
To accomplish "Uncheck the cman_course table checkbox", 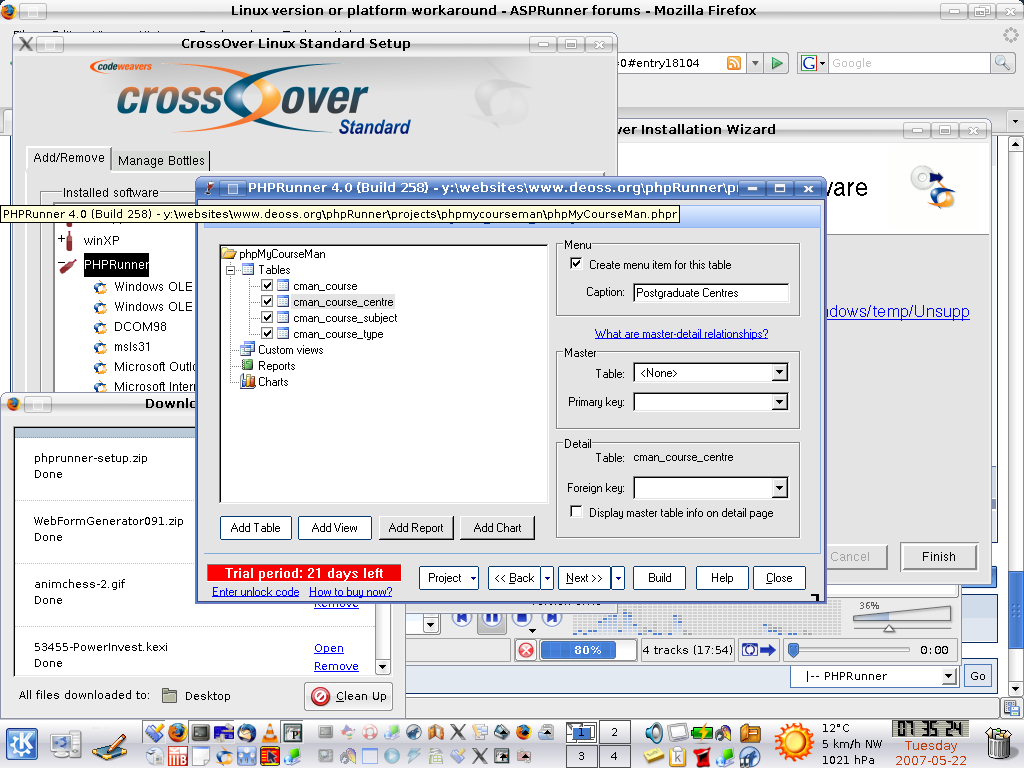I will coord(267,285).
